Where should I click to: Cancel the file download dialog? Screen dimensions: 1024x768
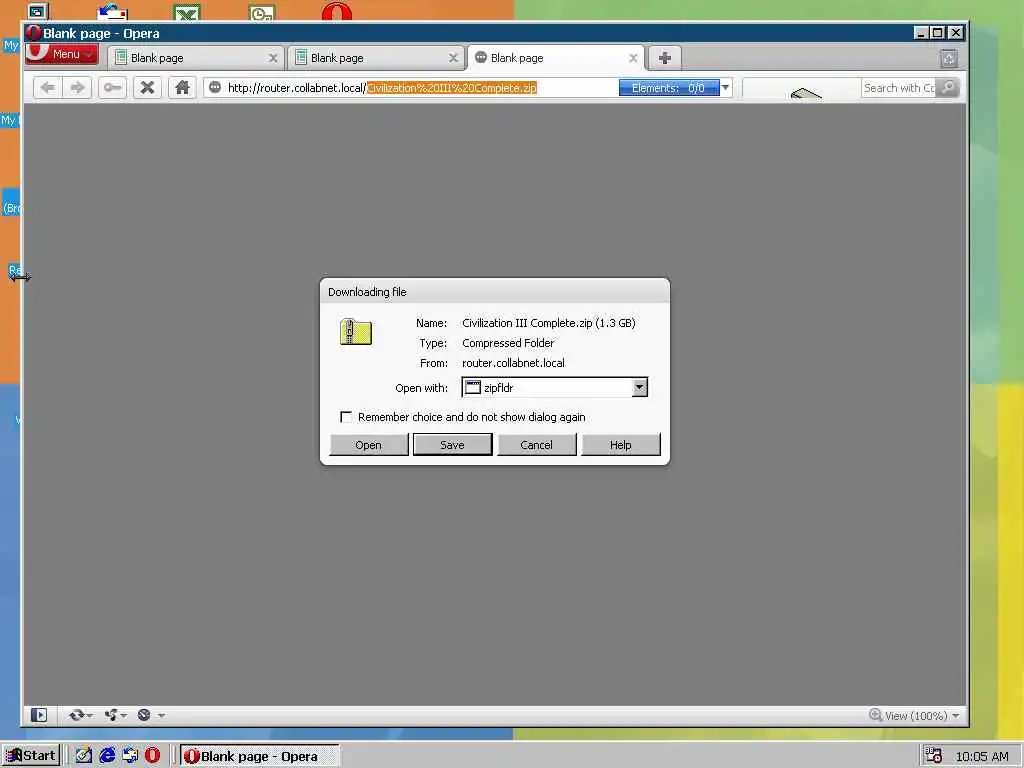click(x=537, y=445)
